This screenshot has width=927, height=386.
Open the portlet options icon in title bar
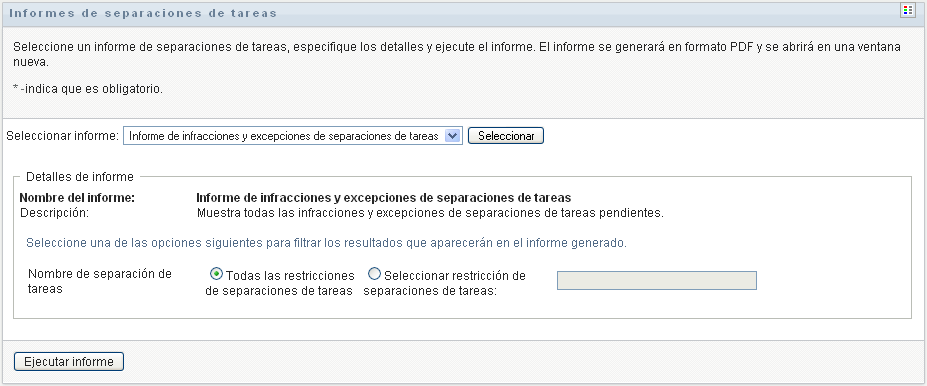coord(907,11)
